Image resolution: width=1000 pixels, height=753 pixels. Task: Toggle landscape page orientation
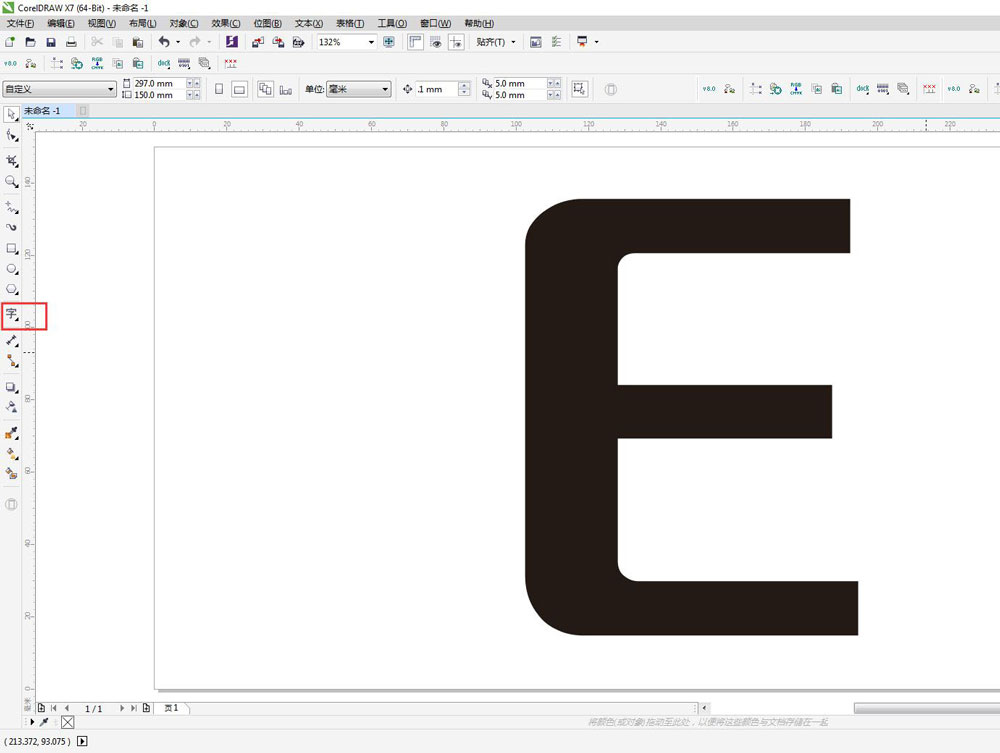pyautogui.click(x=240, y=89)
